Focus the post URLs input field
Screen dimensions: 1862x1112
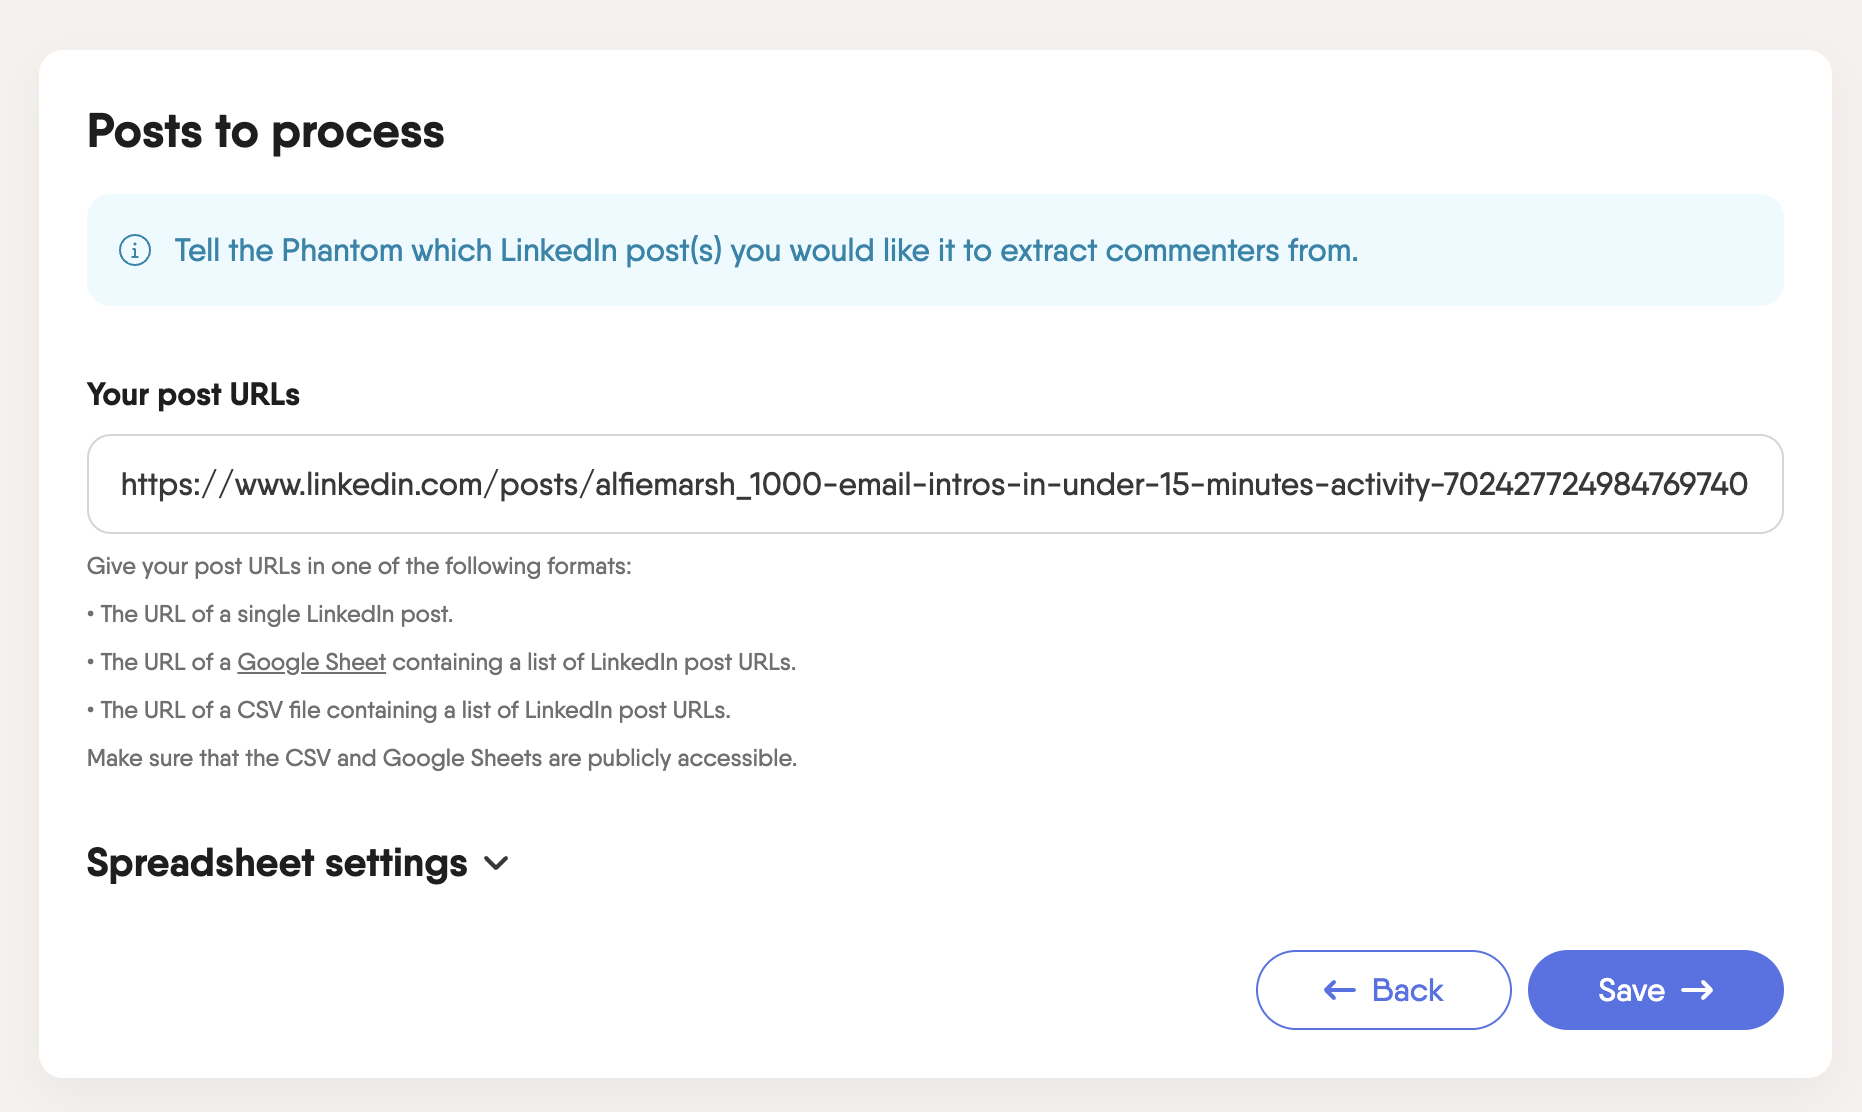tap(935, 484)
